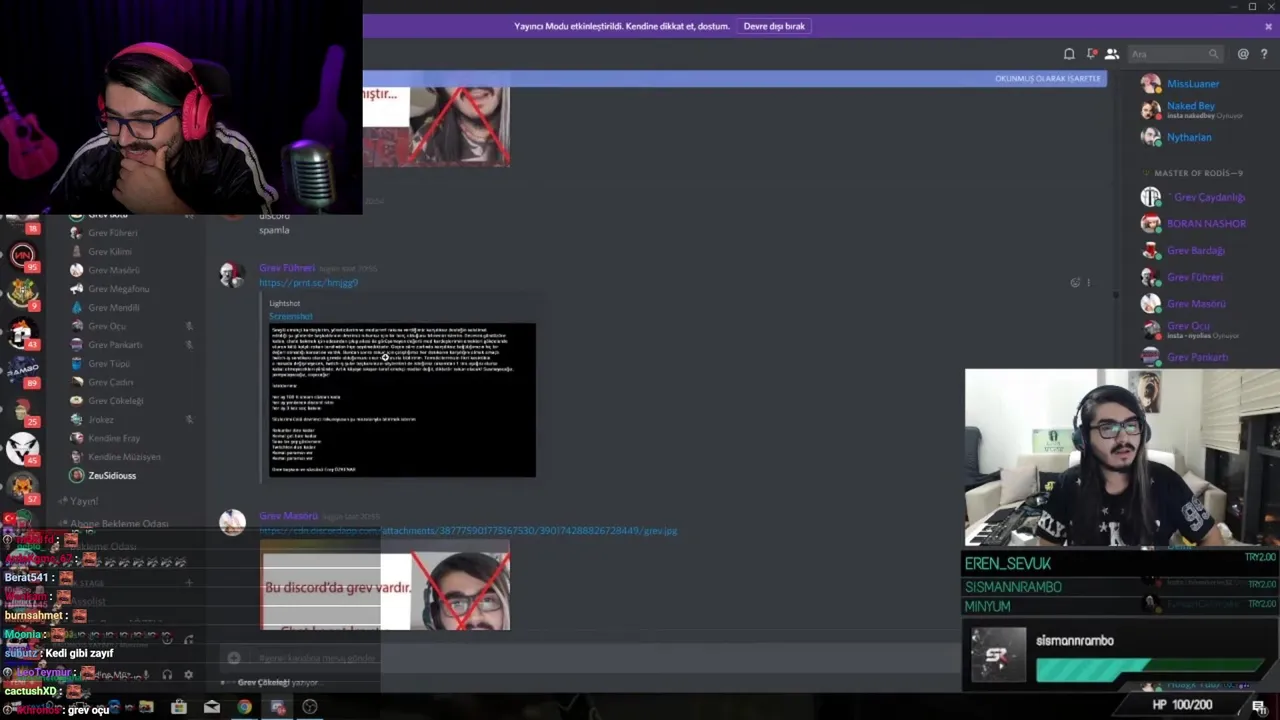Screen dimensions: 1280x720
Task: Open the server icon with 57 badge
Action: coord(22,487)
